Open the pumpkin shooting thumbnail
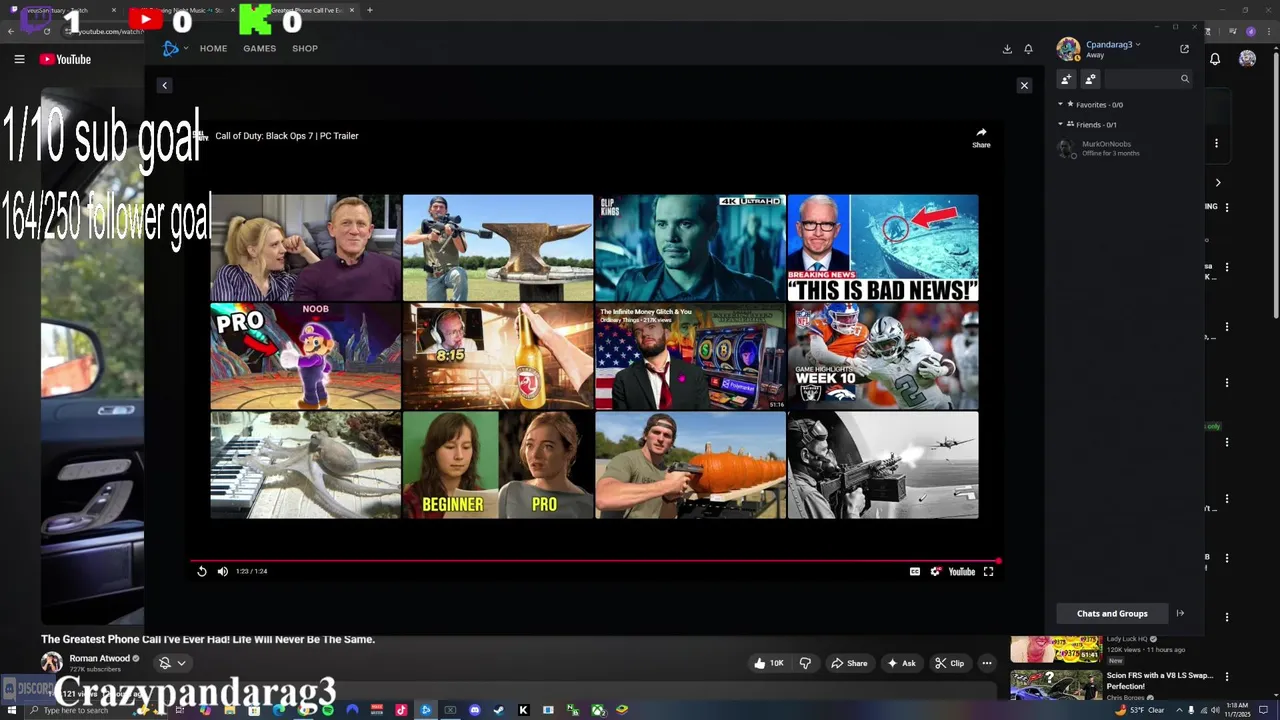Screen dimensions: 1280x720 click(x=690, y=465)
